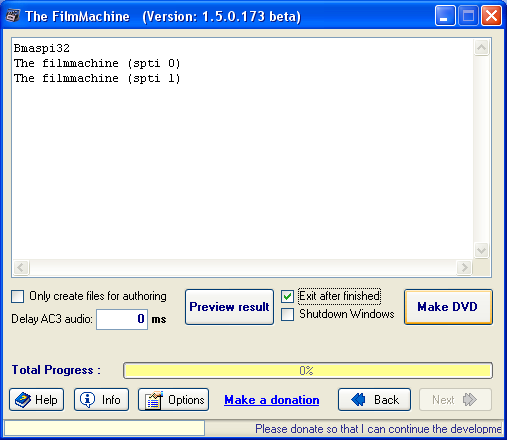This screenshot has height=440, width=507.
Task: Enable Only create files for authoring
Action: click(17, 296)
